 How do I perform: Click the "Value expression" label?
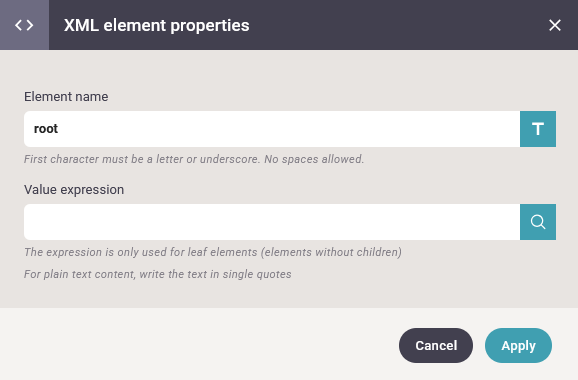point(74,189)
